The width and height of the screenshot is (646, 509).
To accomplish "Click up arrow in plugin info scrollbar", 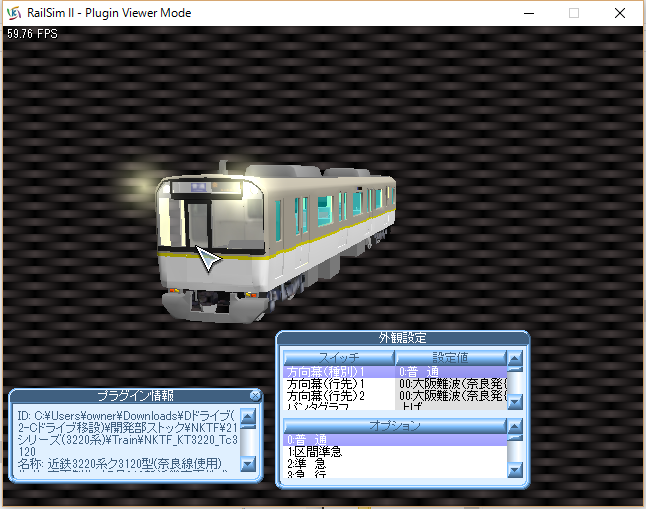I will (248, 416).
